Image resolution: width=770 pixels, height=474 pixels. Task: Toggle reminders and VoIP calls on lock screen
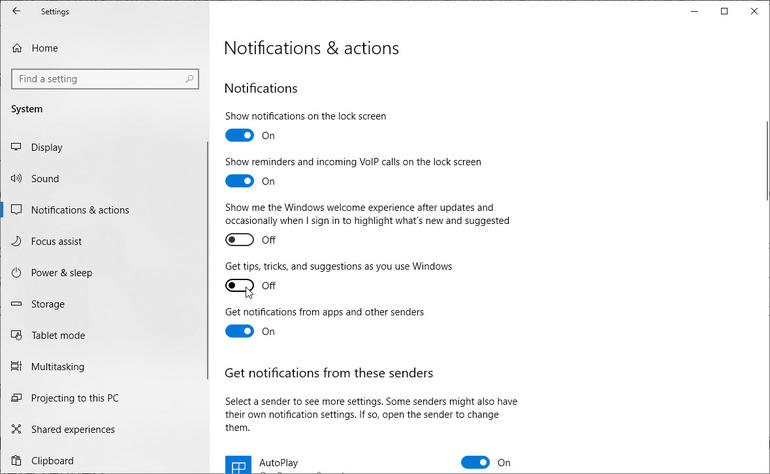tap(240, 181)
